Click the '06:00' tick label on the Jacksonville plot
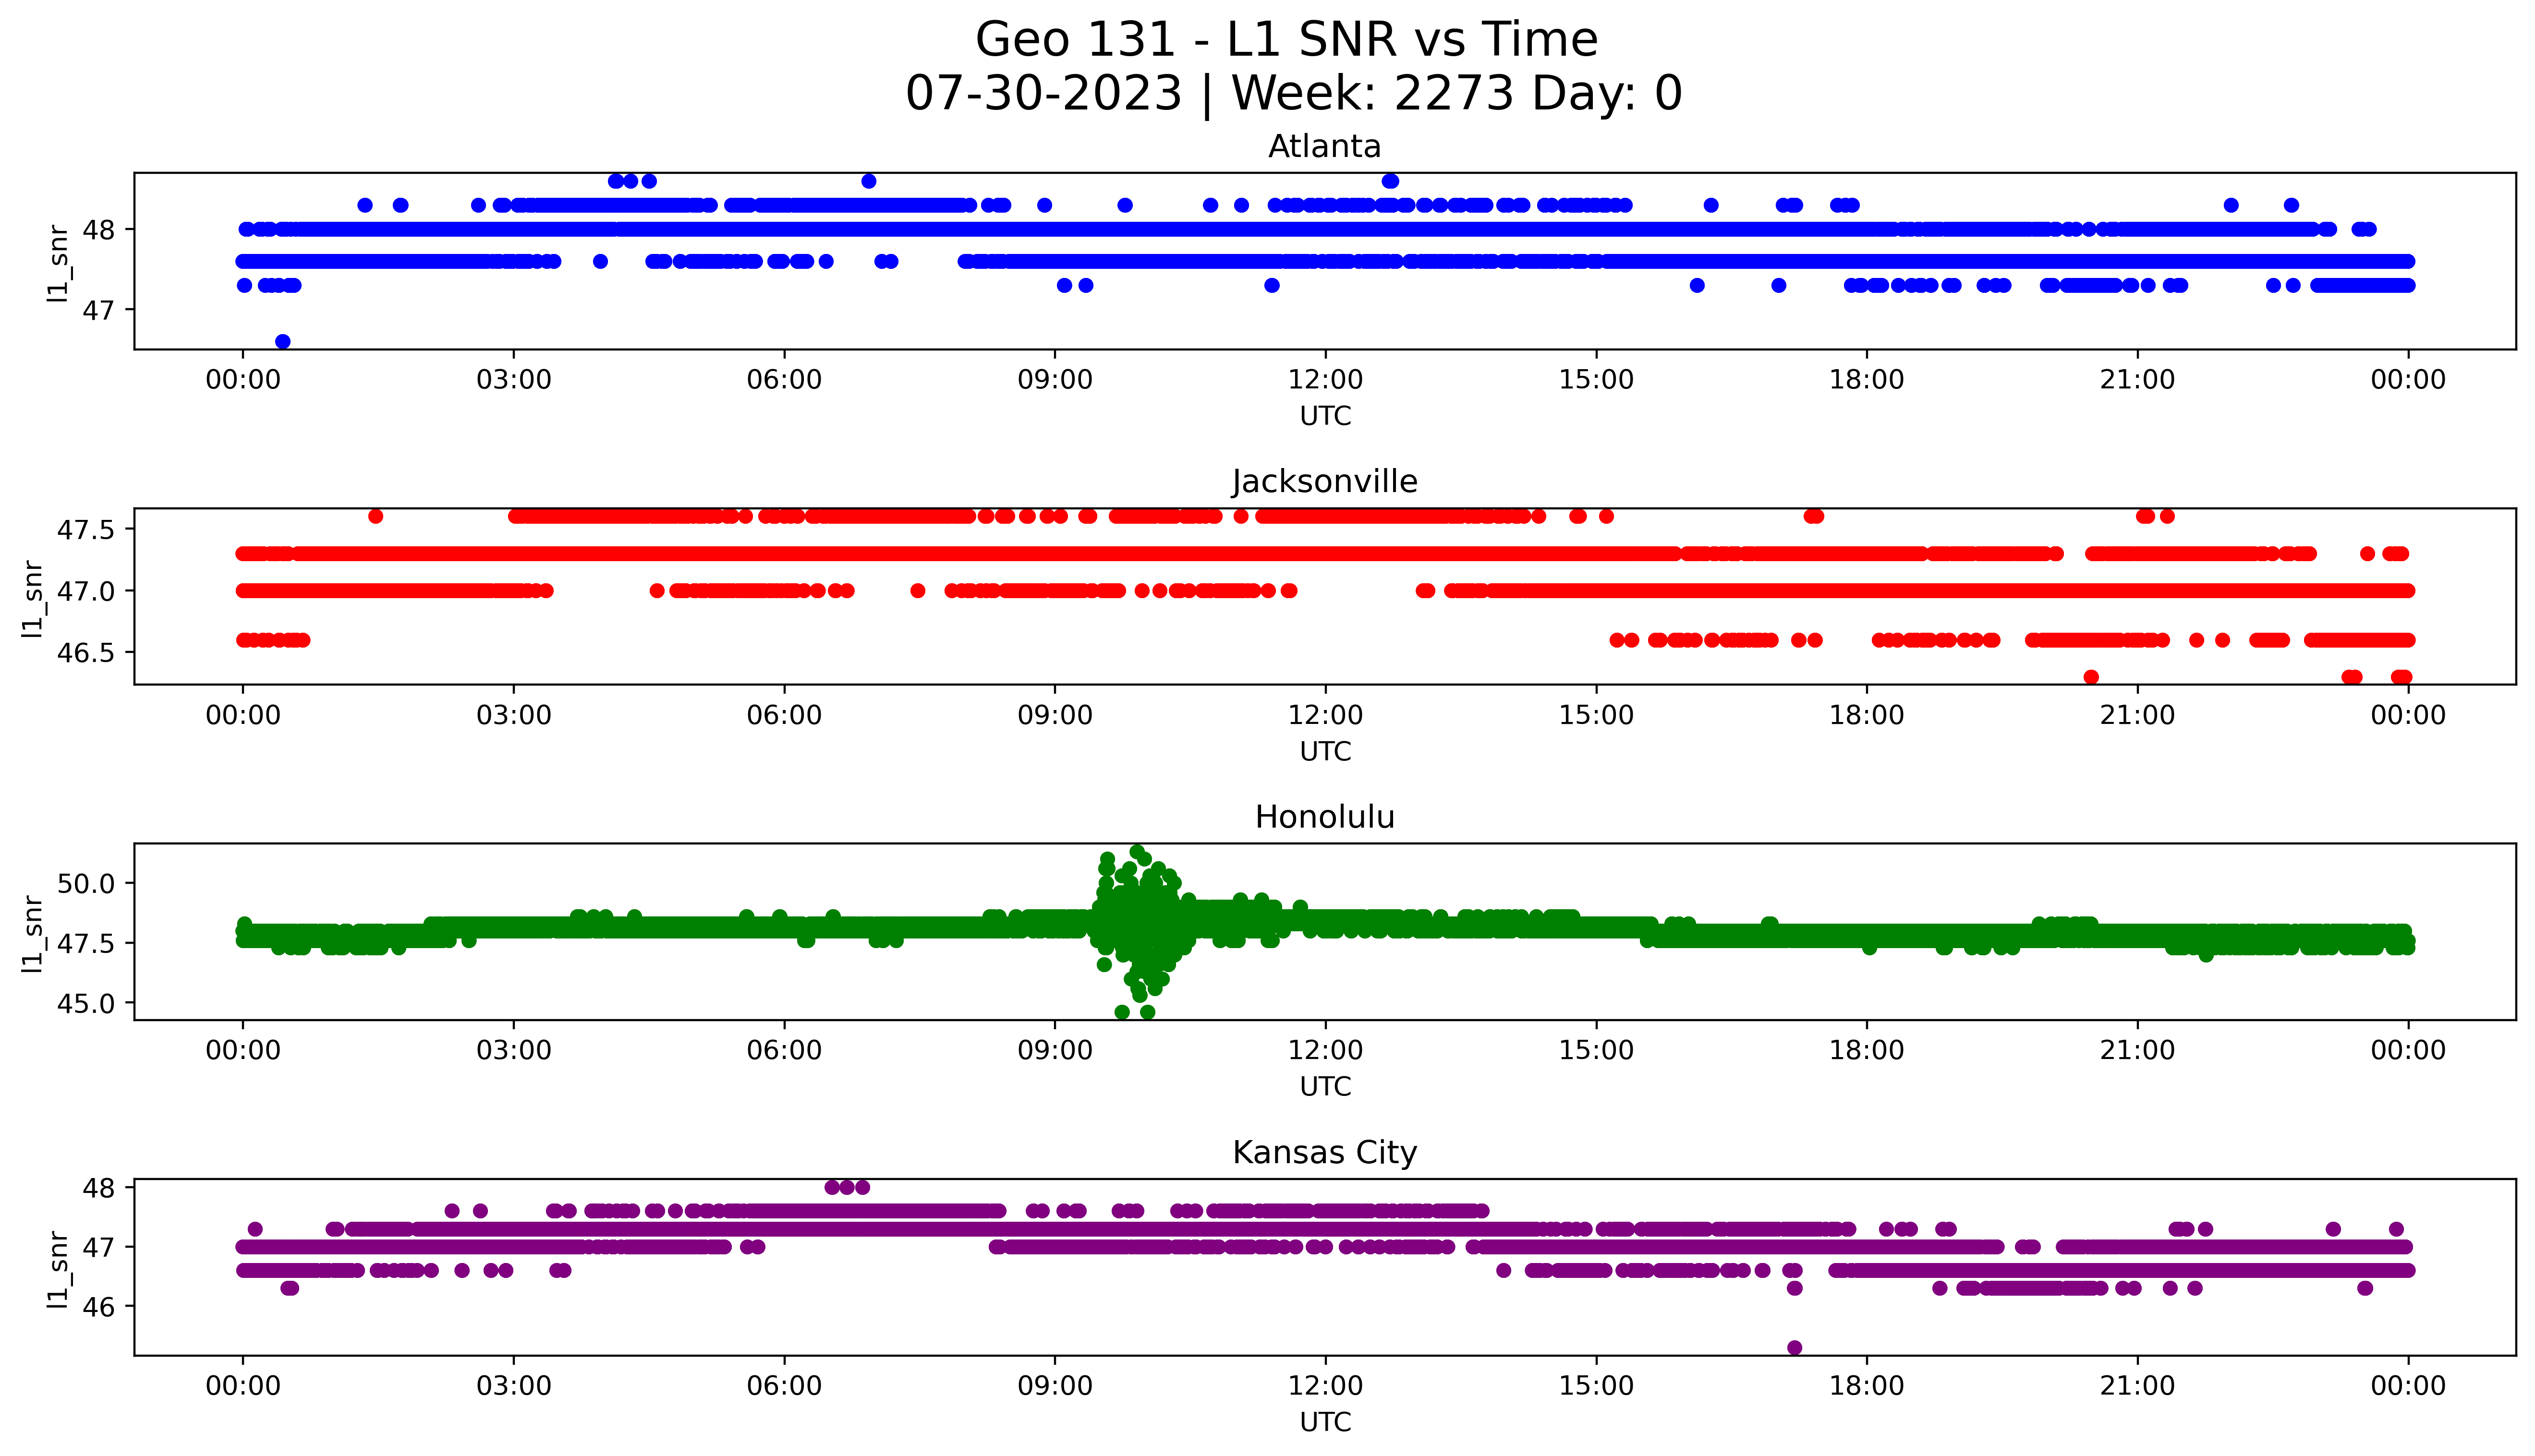 pyautogui.click(x=784, y=715)
